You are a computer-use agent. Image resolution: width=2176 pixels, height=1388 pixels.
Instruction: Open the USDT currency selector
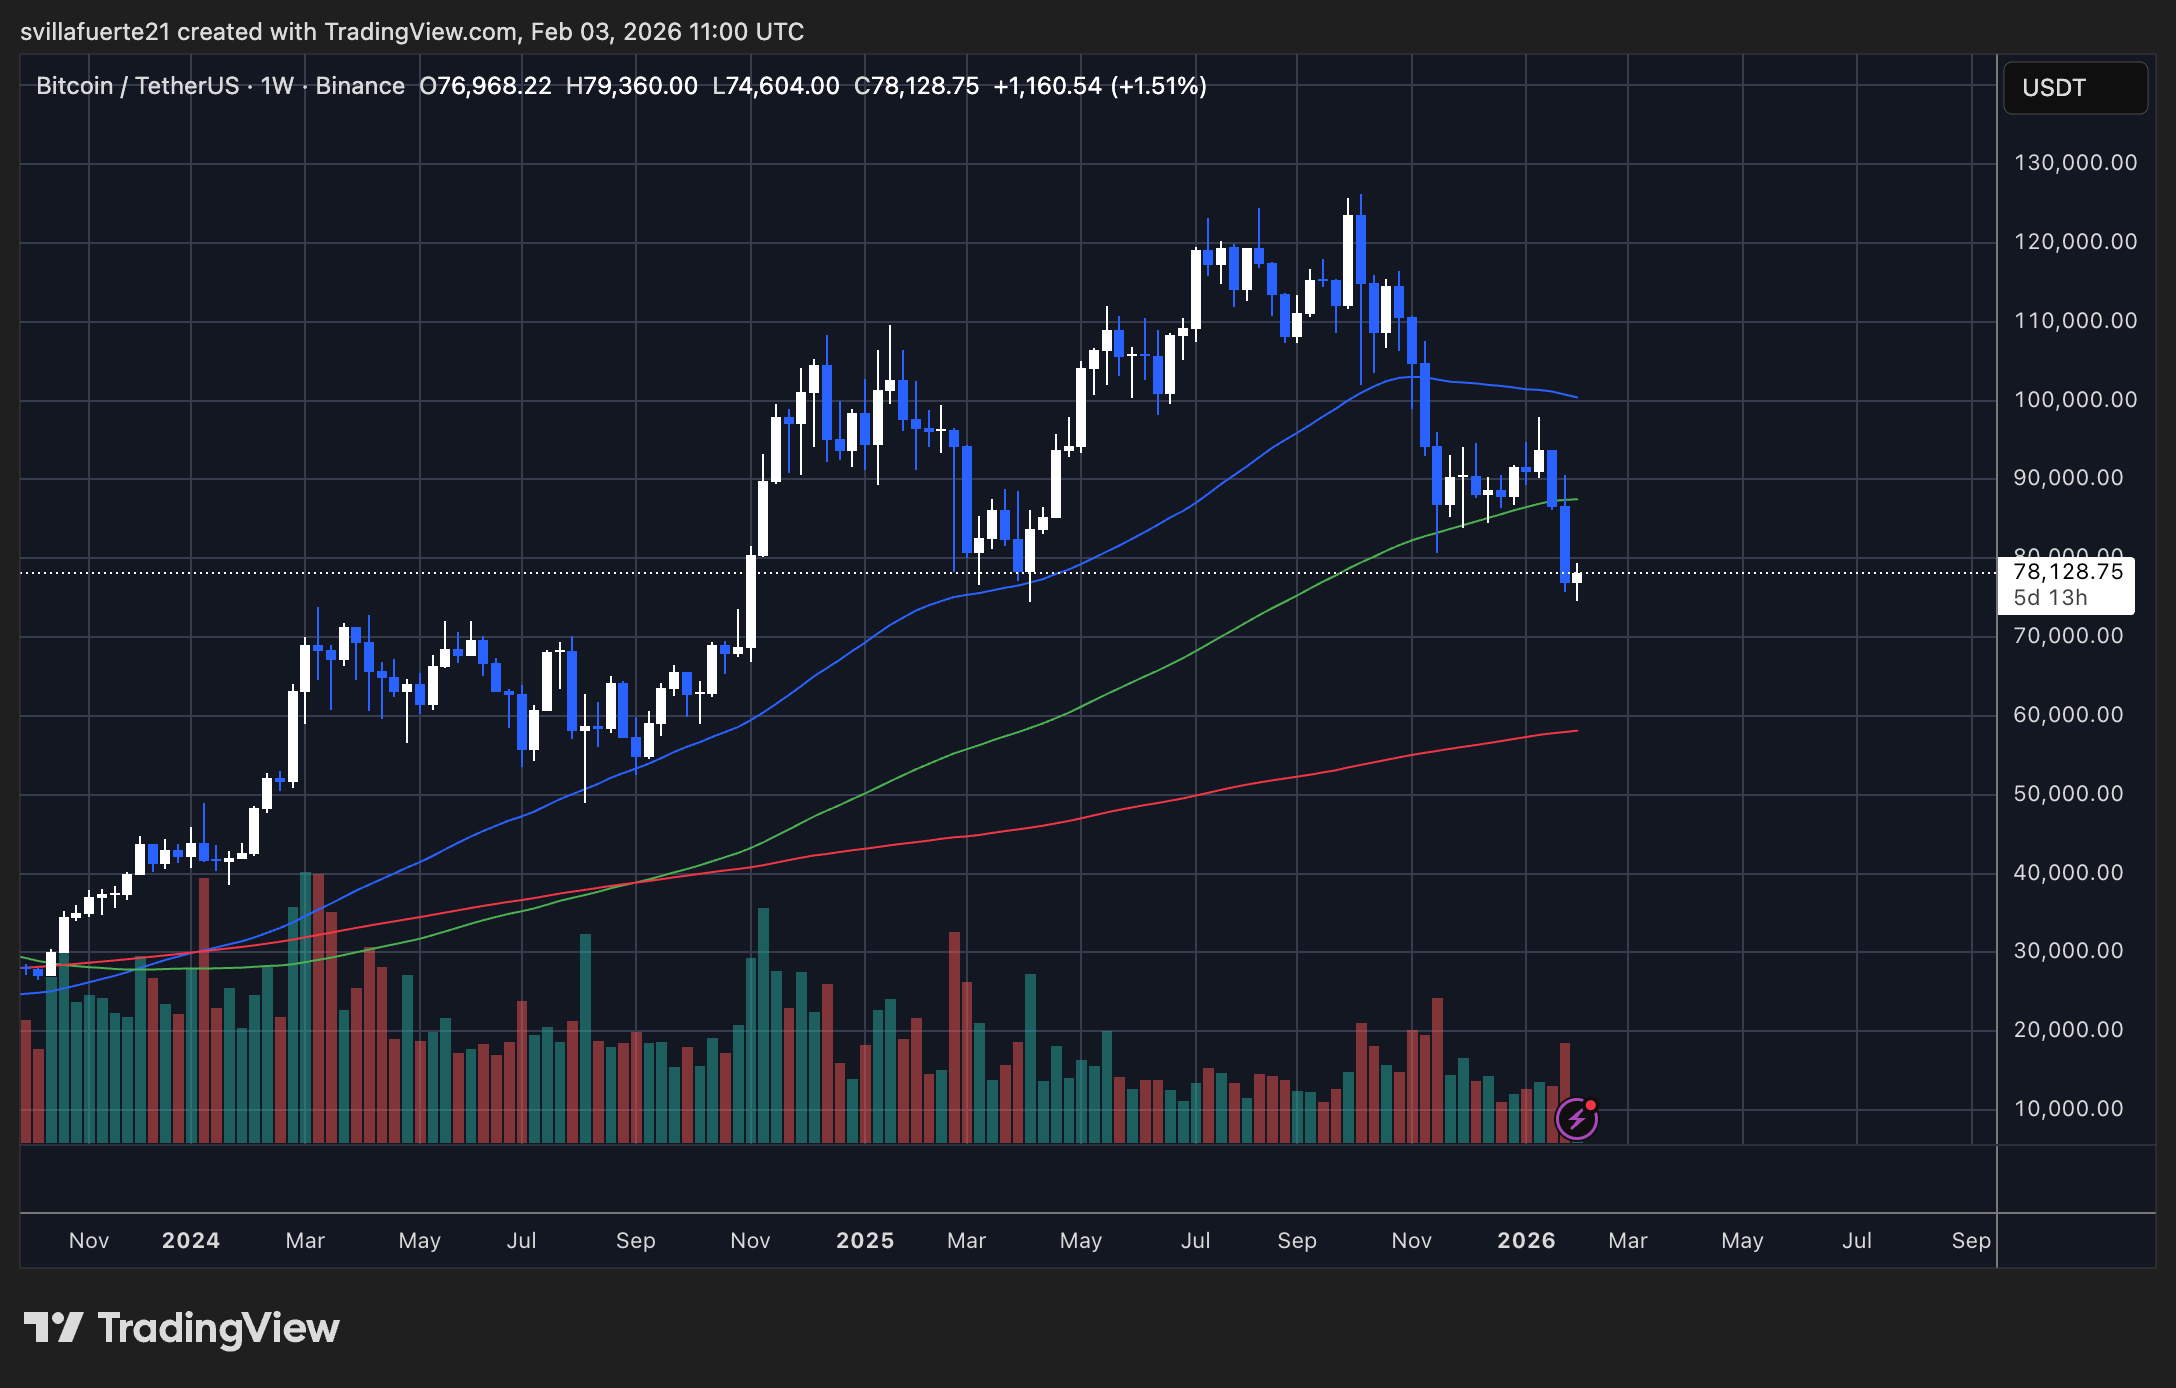[x=2074, y=88]
